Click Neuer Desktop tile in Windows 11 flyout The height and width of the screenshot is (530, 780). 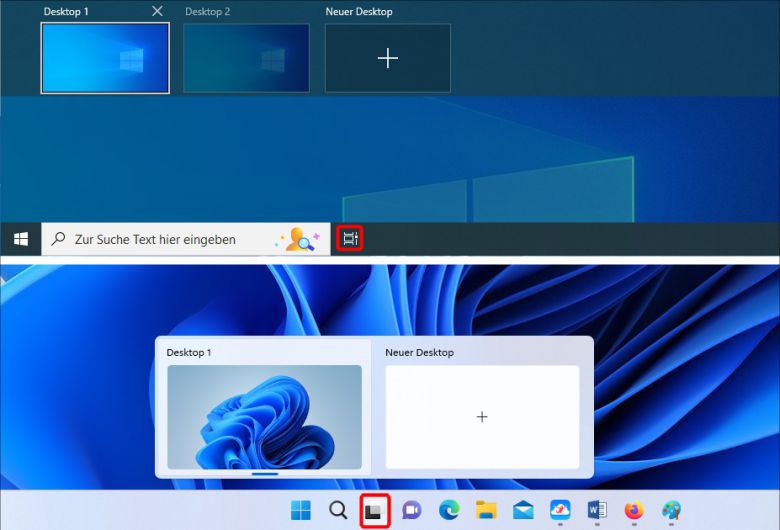(x=482, y=417)
